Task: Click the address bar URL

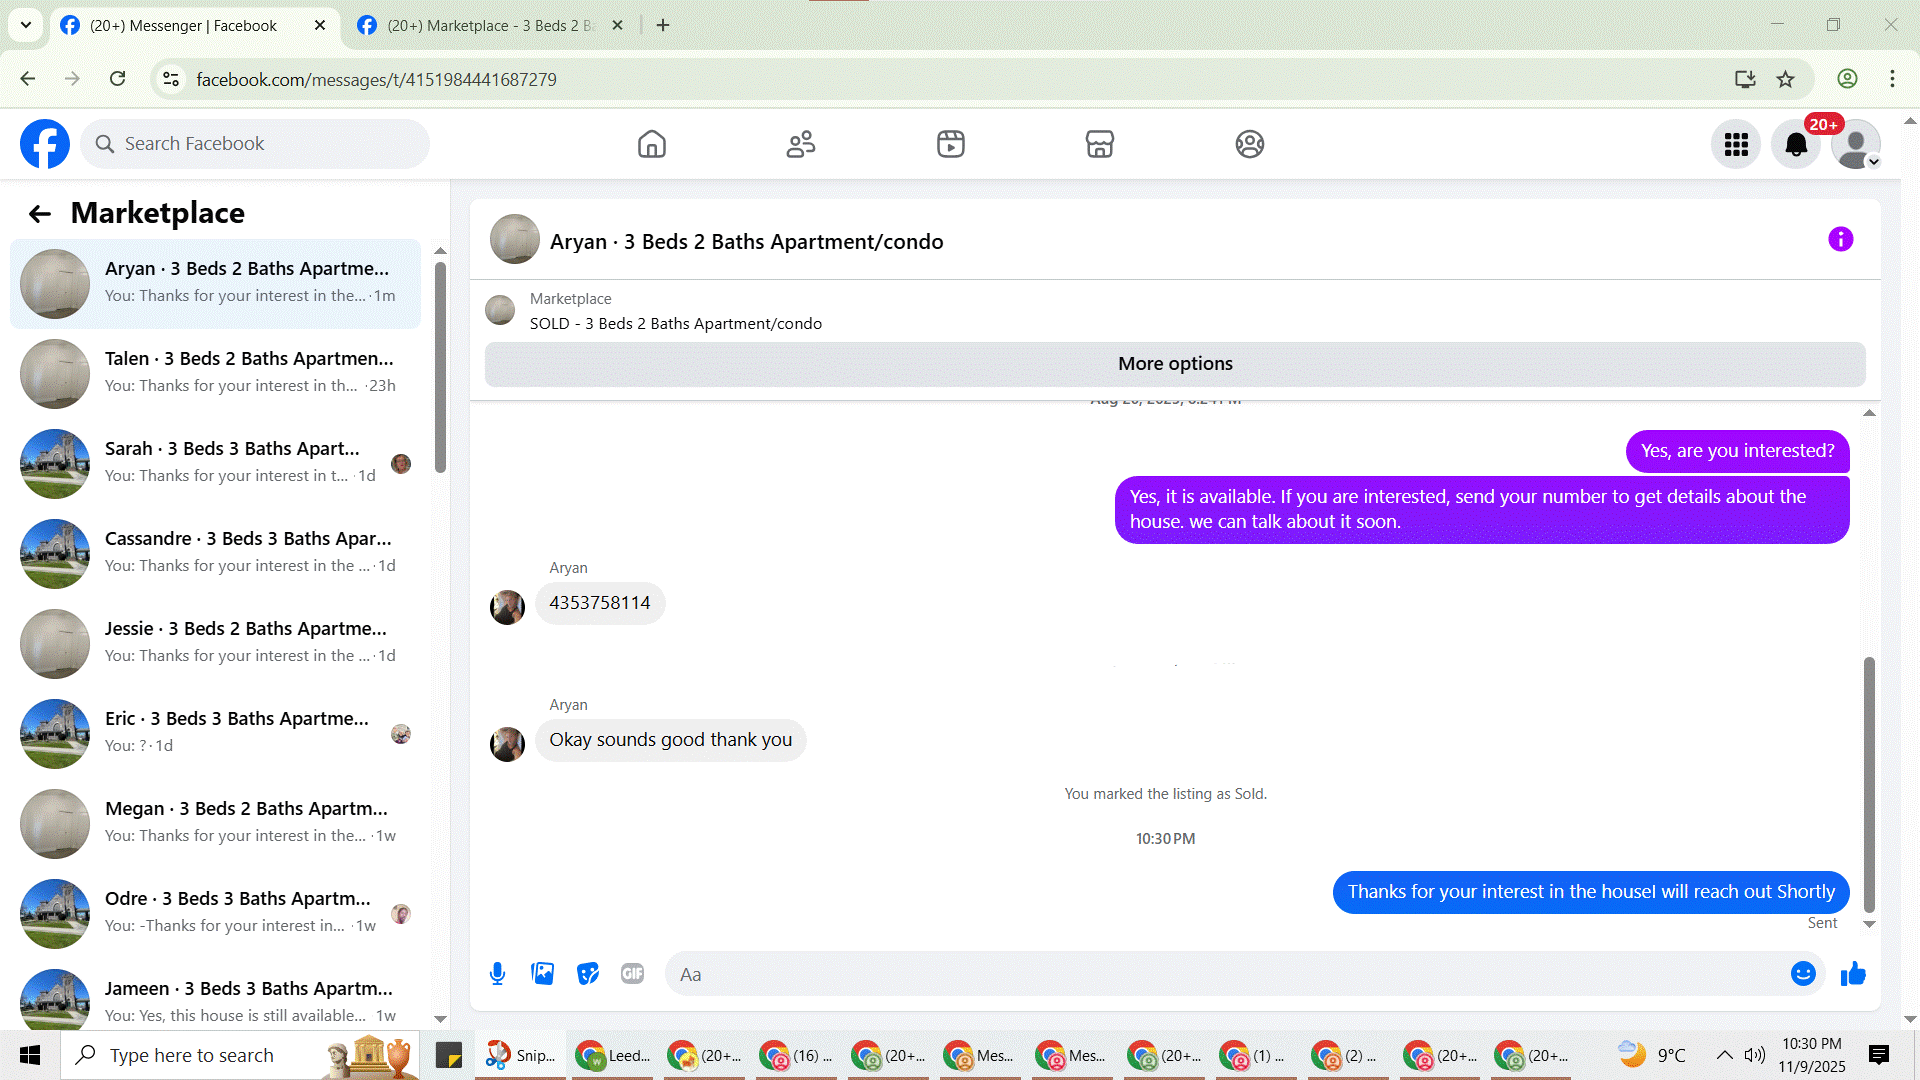Action: point(376,80)
